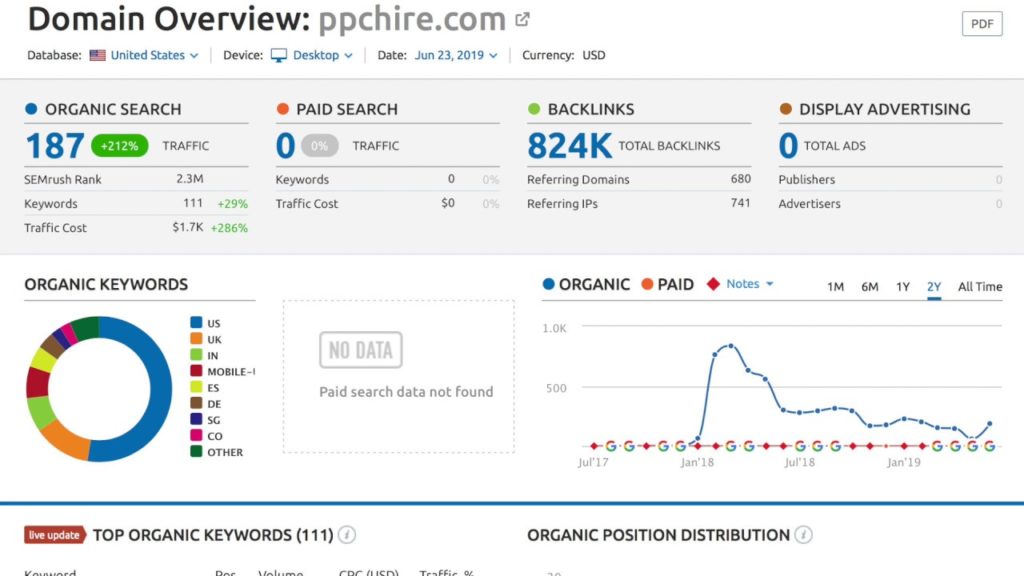The image size is (1024, 576).
Task: Click CO pink legend swatch
Action: tap(196, 435)
